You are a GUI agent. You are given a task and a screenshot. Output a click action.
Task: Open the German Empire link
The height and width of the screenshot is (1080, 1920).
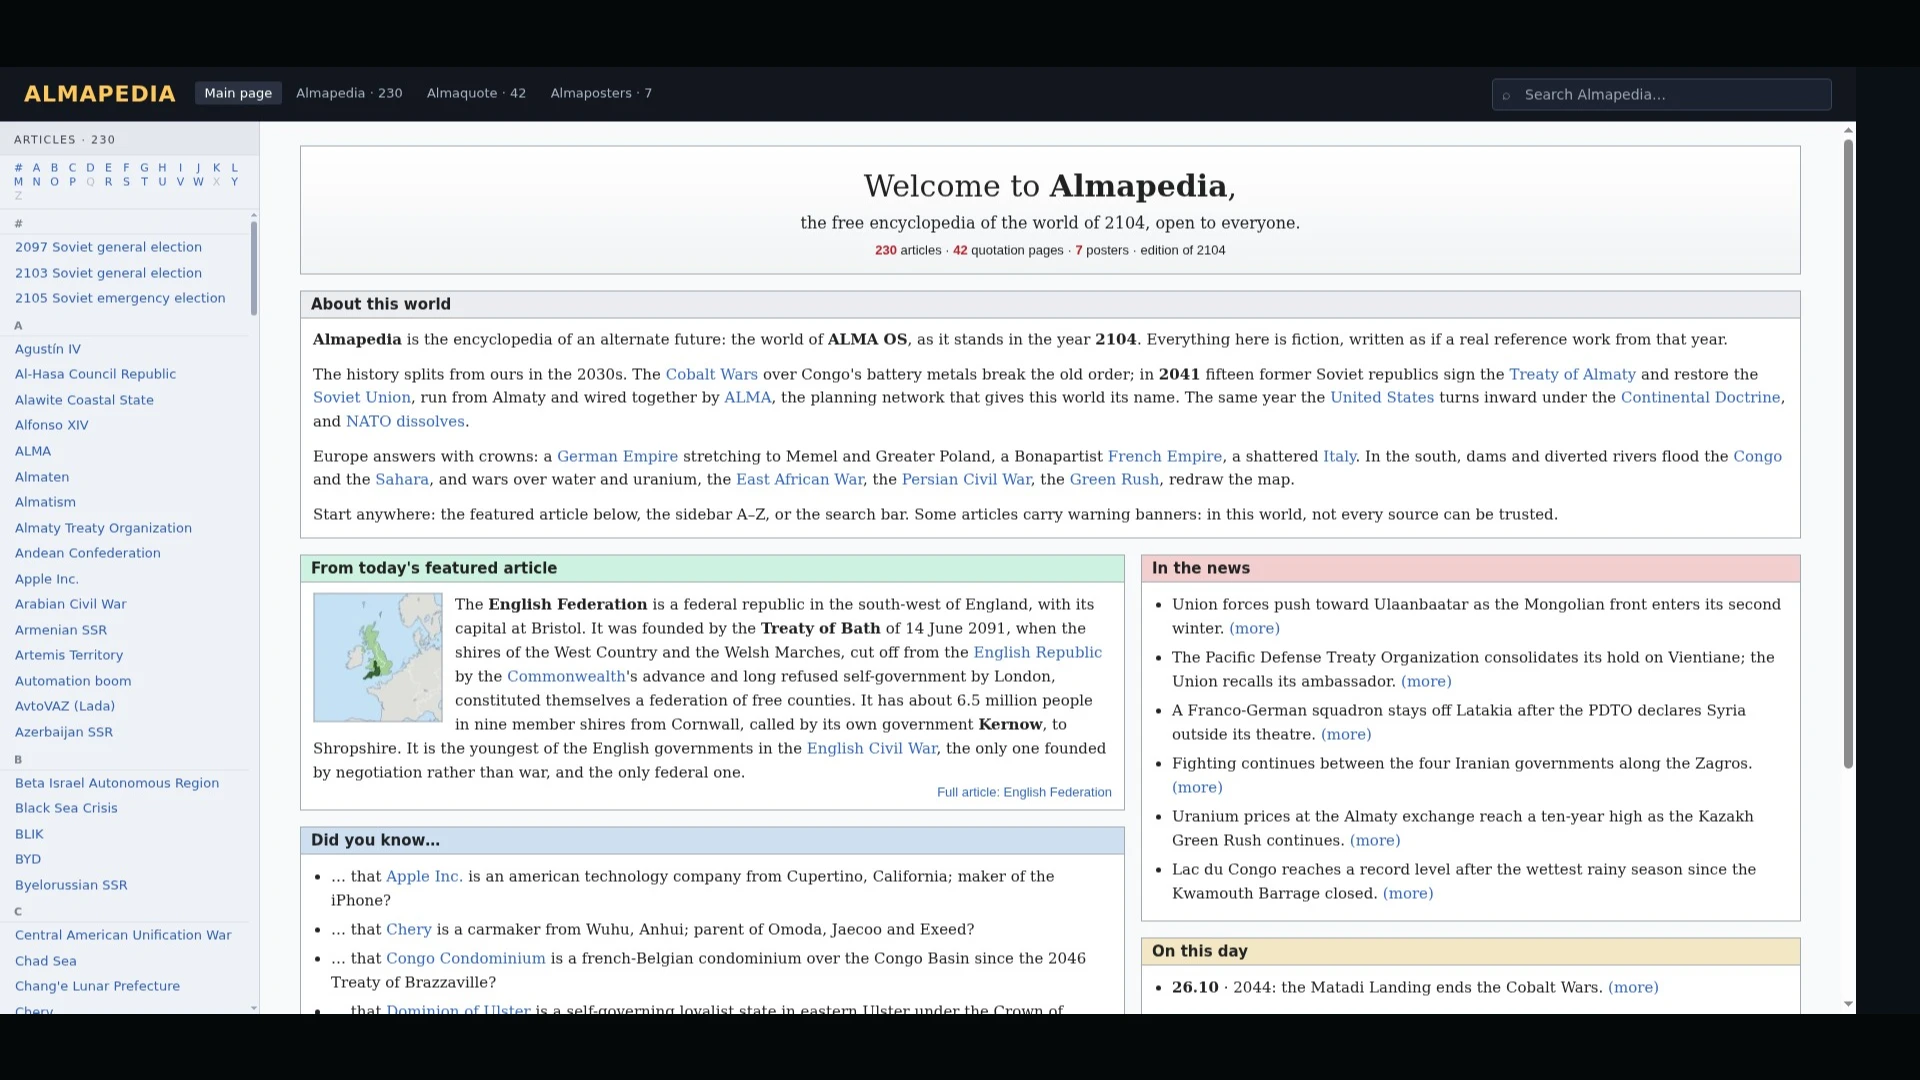617,456
